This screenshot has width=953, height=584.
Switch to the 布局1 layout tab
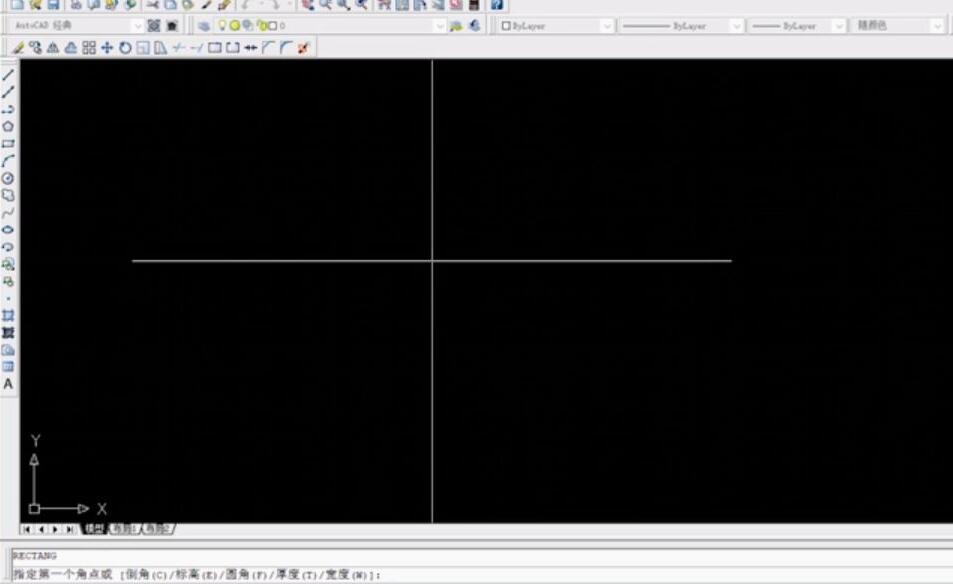(124, 529)
